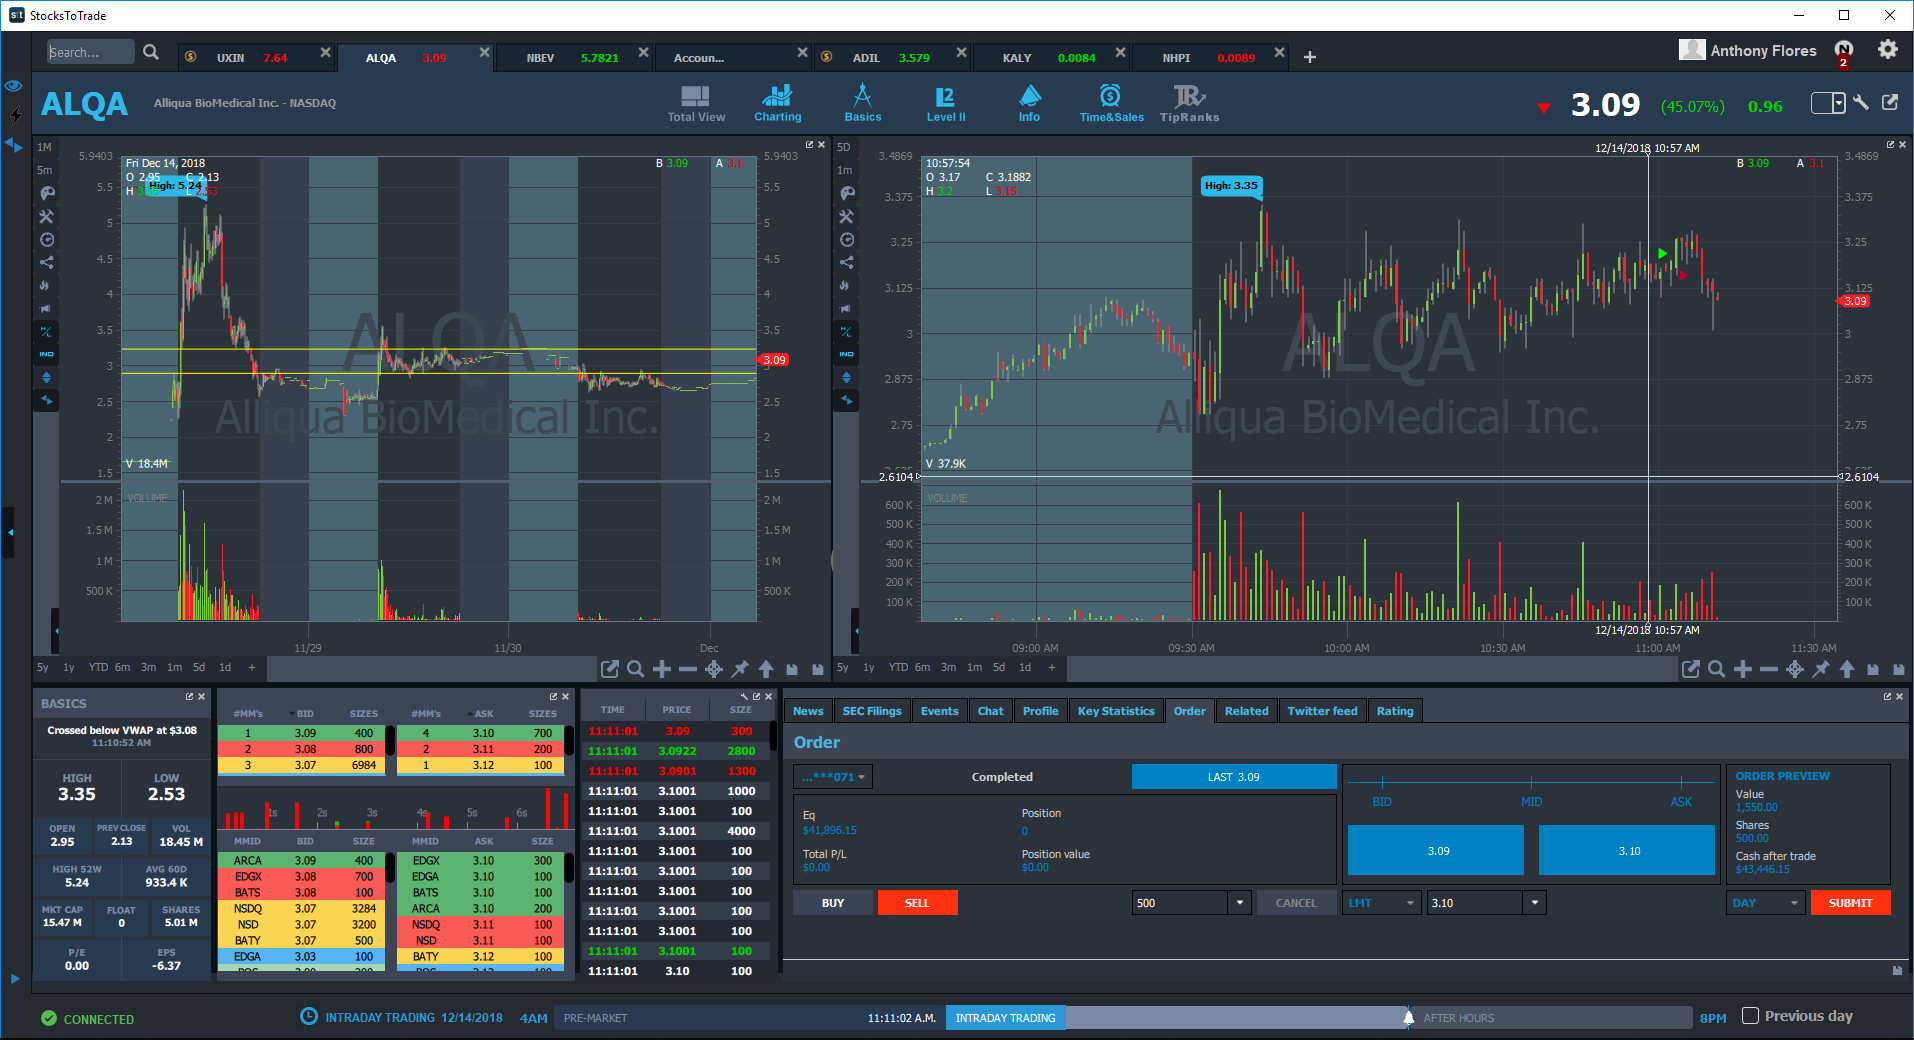Toggle IND indicators on the intraday chart
The width and height of the screenshot is (1914, 1040).
[x=847, y=354]
